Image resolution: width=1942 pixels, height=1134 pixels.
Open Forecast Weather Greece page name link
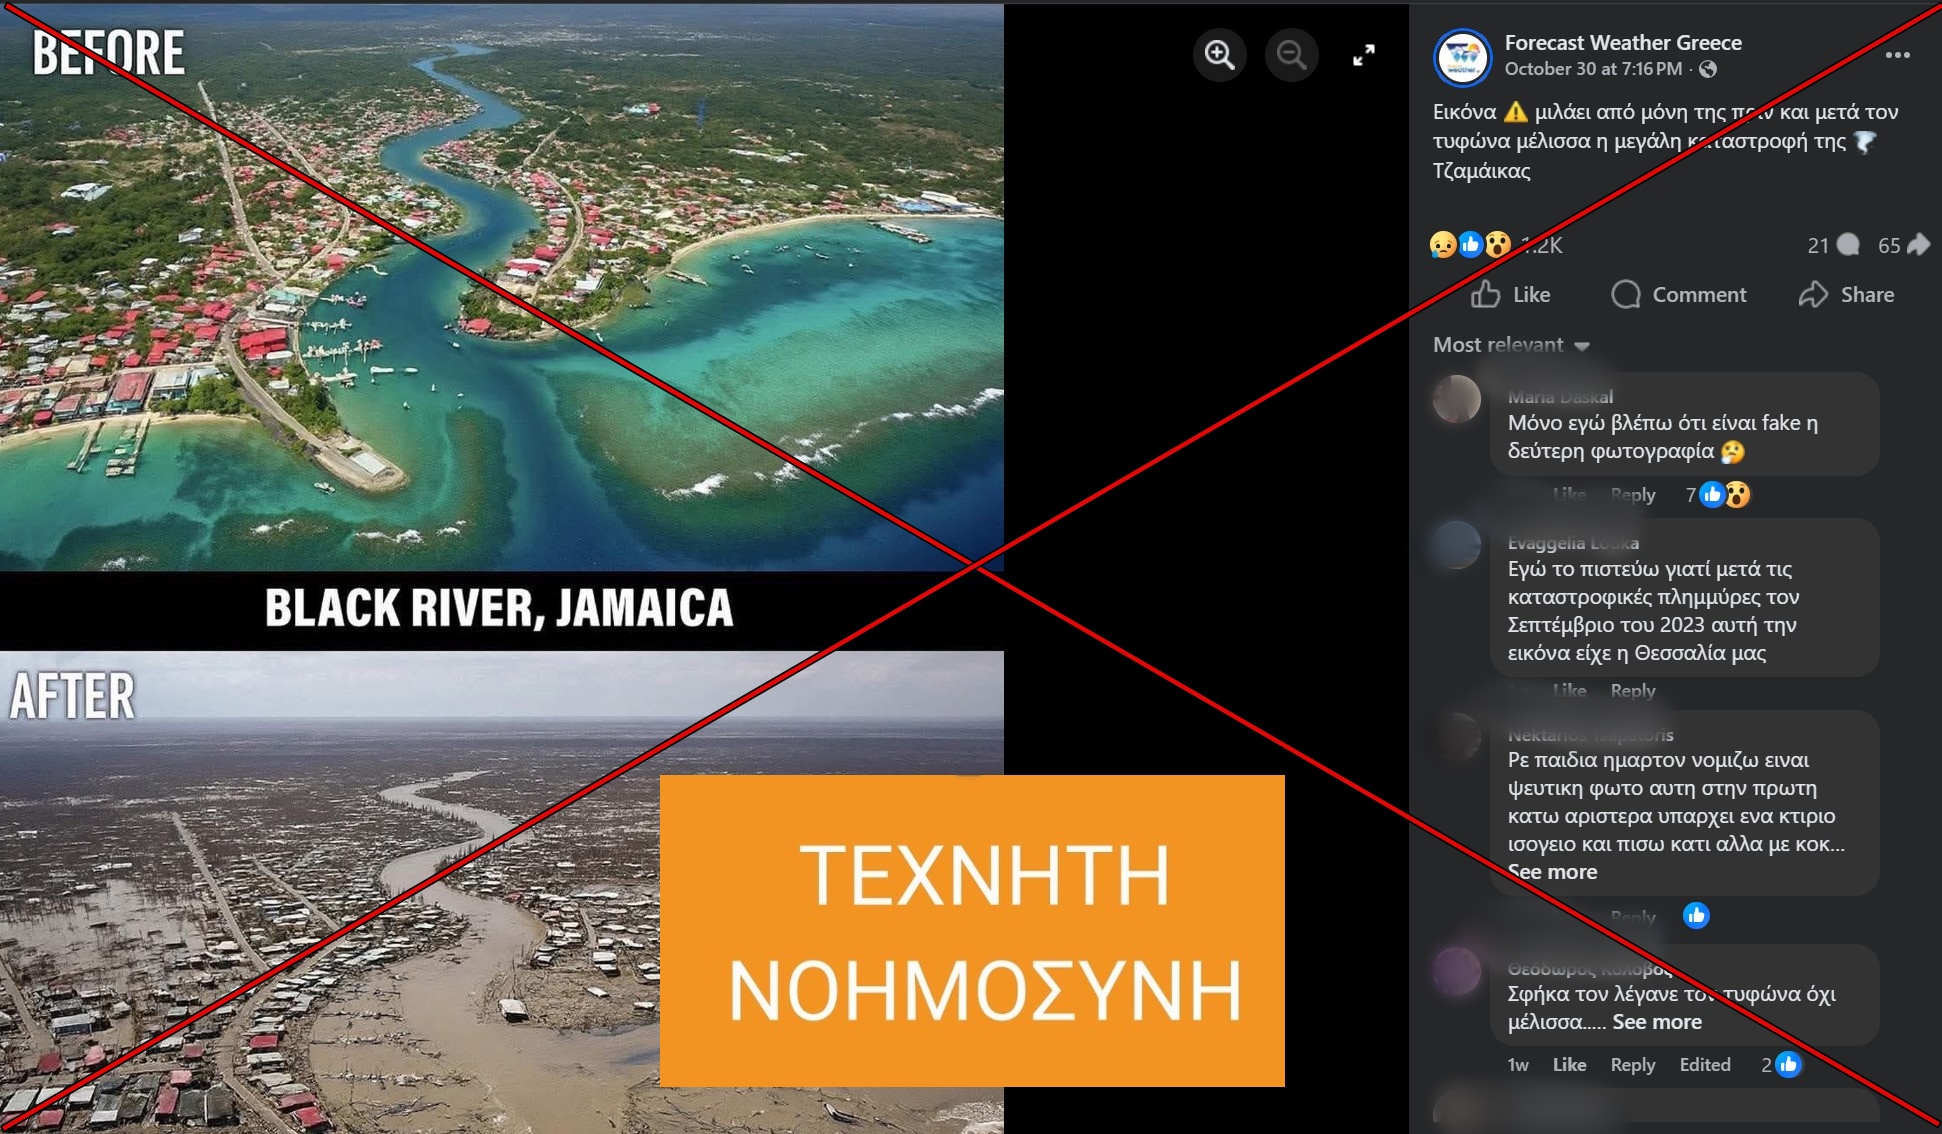(1622, 43)
